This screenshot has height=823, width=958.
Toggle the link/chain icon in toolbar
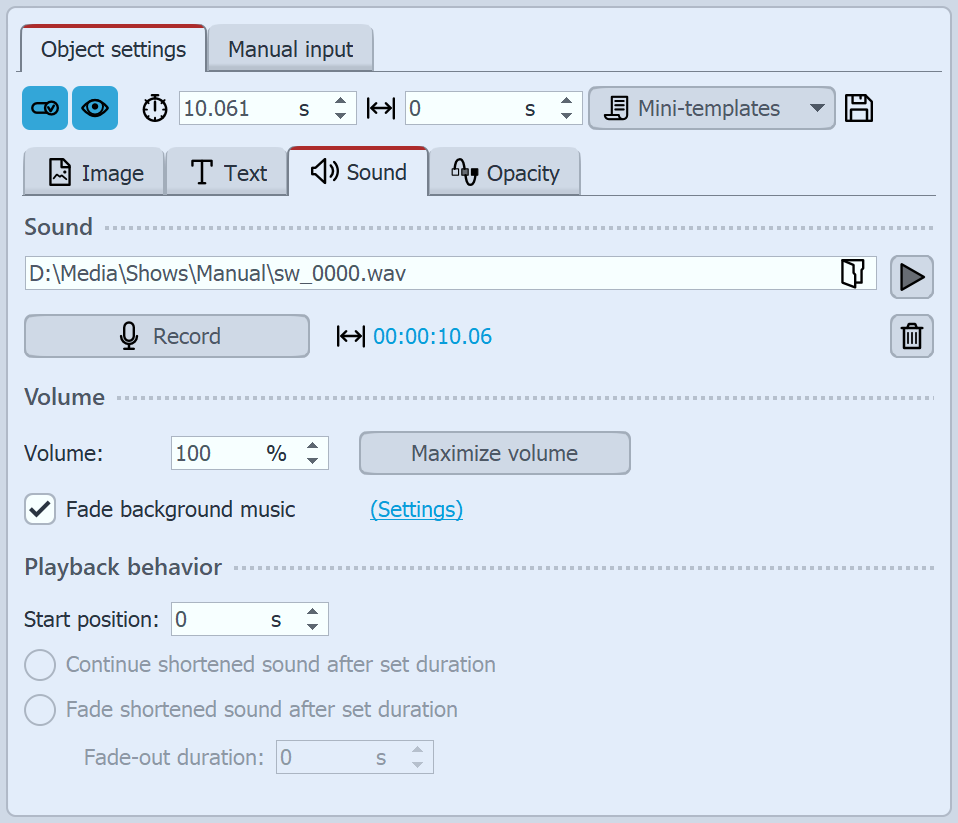[44, 108]
